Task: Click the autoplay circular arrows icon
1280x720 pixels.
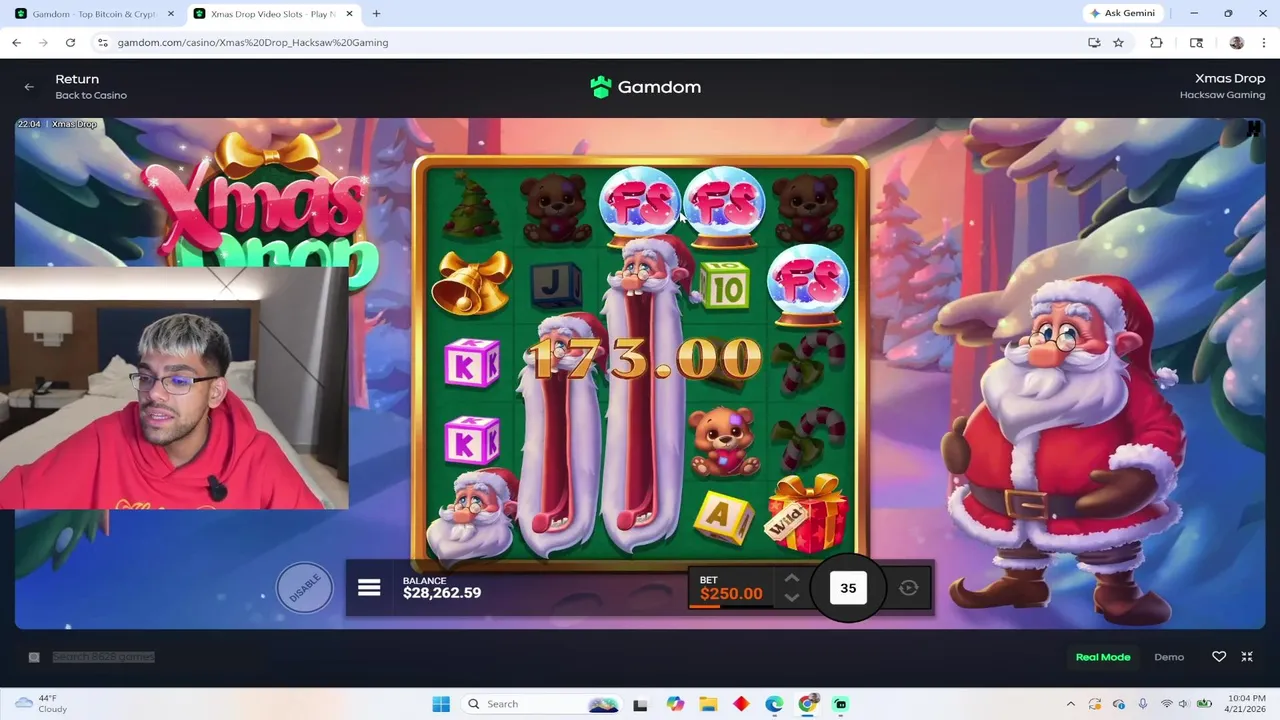Action: point(908,588)
